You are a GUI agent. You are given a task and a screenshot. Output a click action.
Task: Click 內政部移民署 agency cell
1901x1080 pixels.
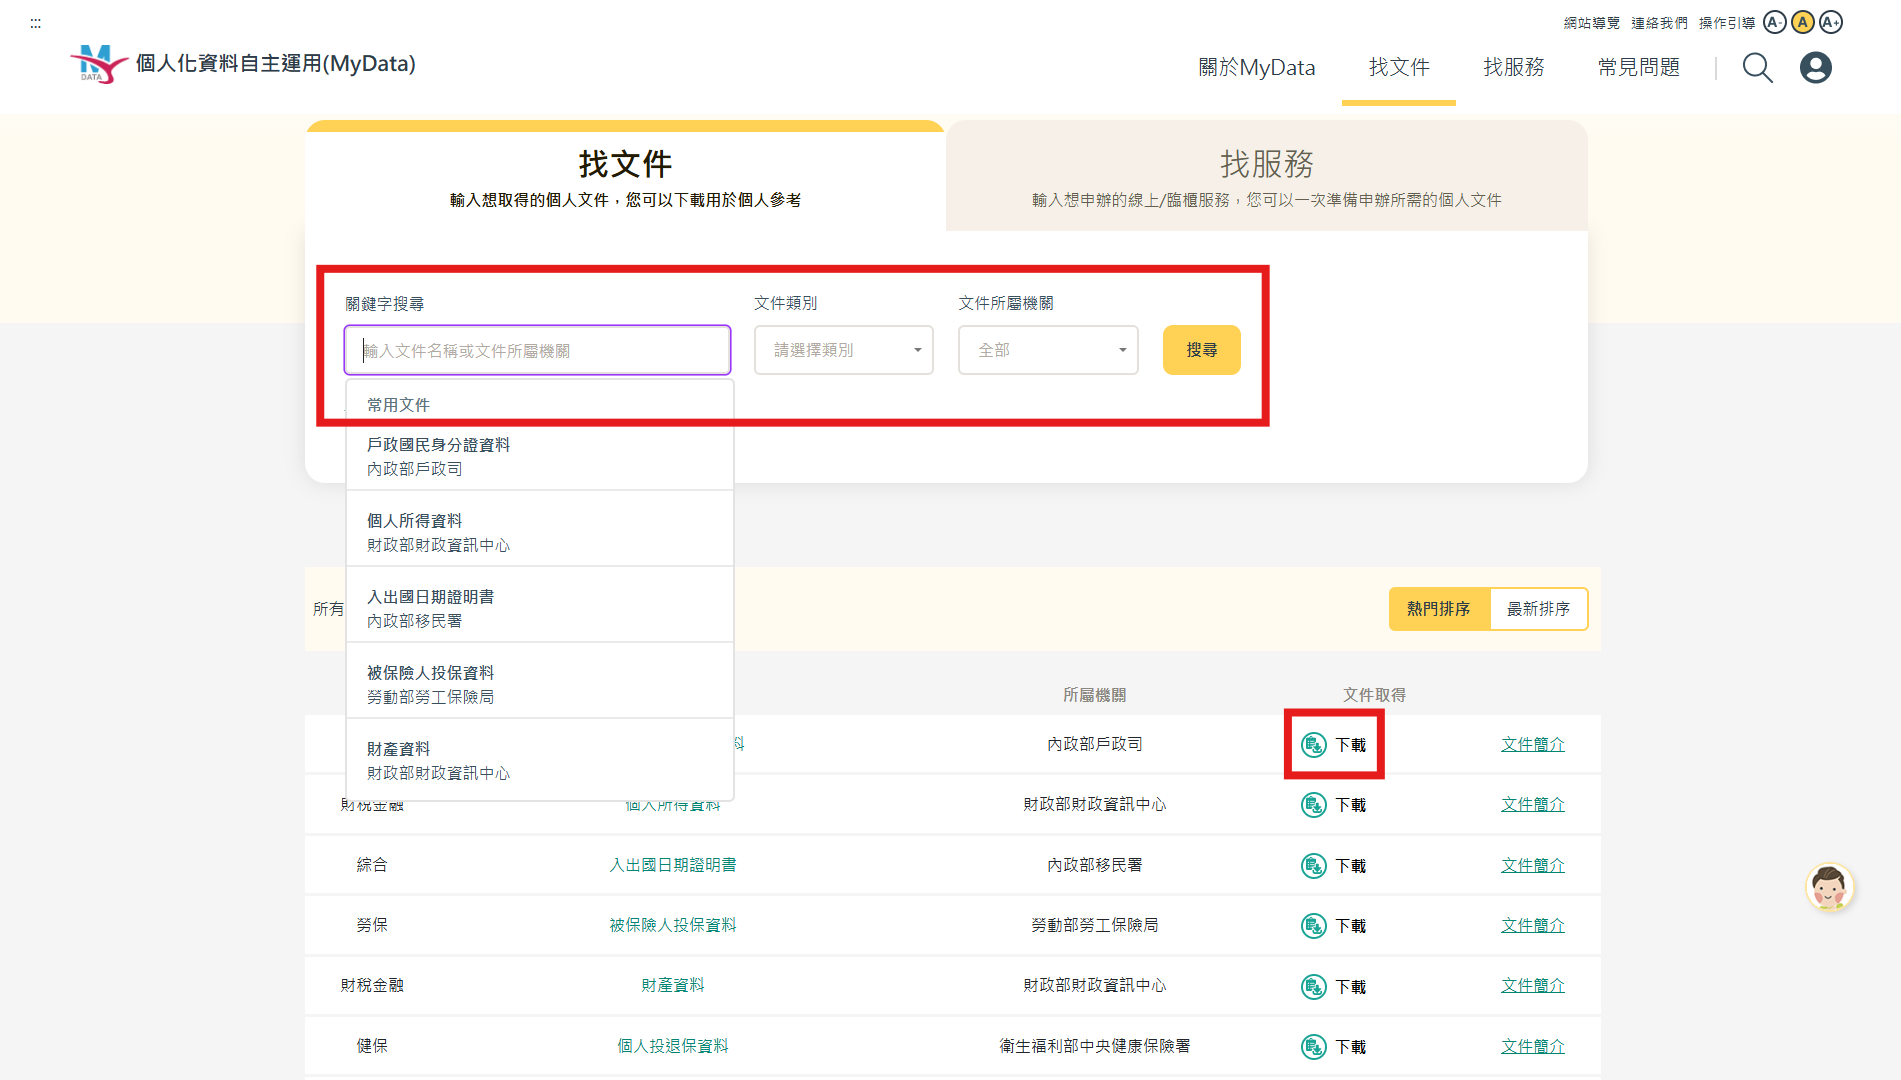[1095, 865]
